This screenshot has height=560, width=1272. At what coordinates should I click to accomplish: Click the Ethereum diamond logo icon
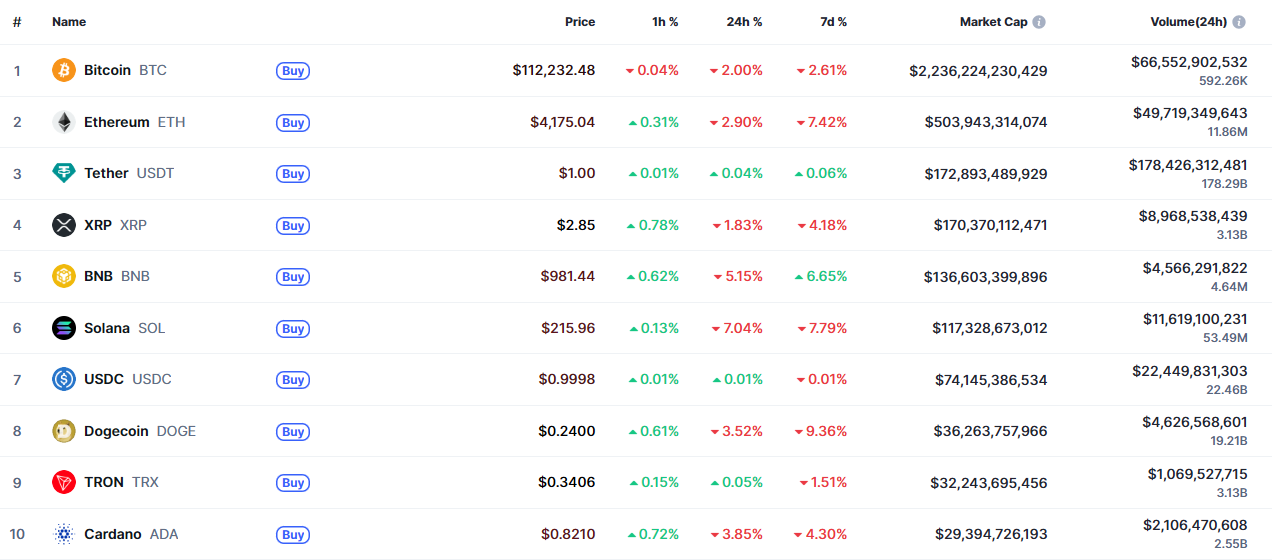pos(64,122)
